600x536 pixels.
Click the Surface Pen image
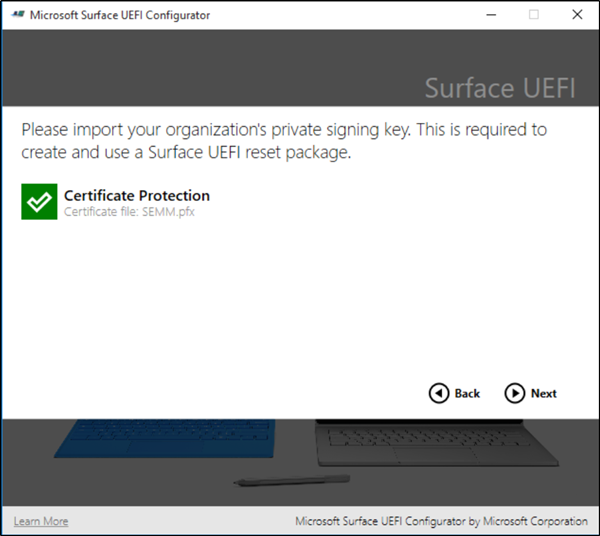point(291,482)
